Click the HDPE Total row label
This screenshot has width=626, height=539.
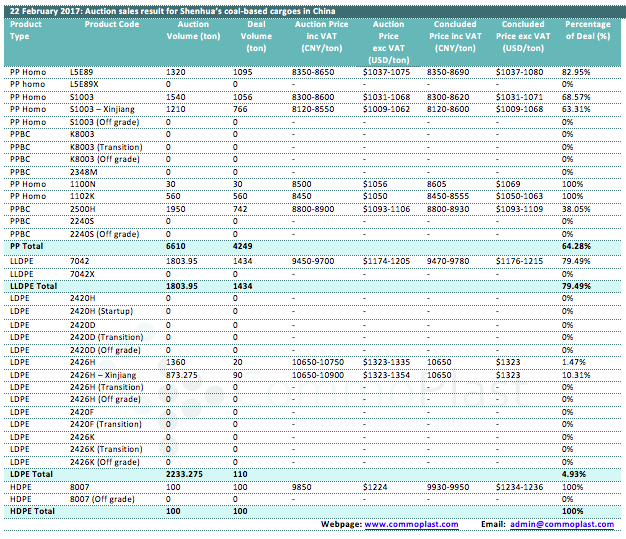click(x=33, y=510)
